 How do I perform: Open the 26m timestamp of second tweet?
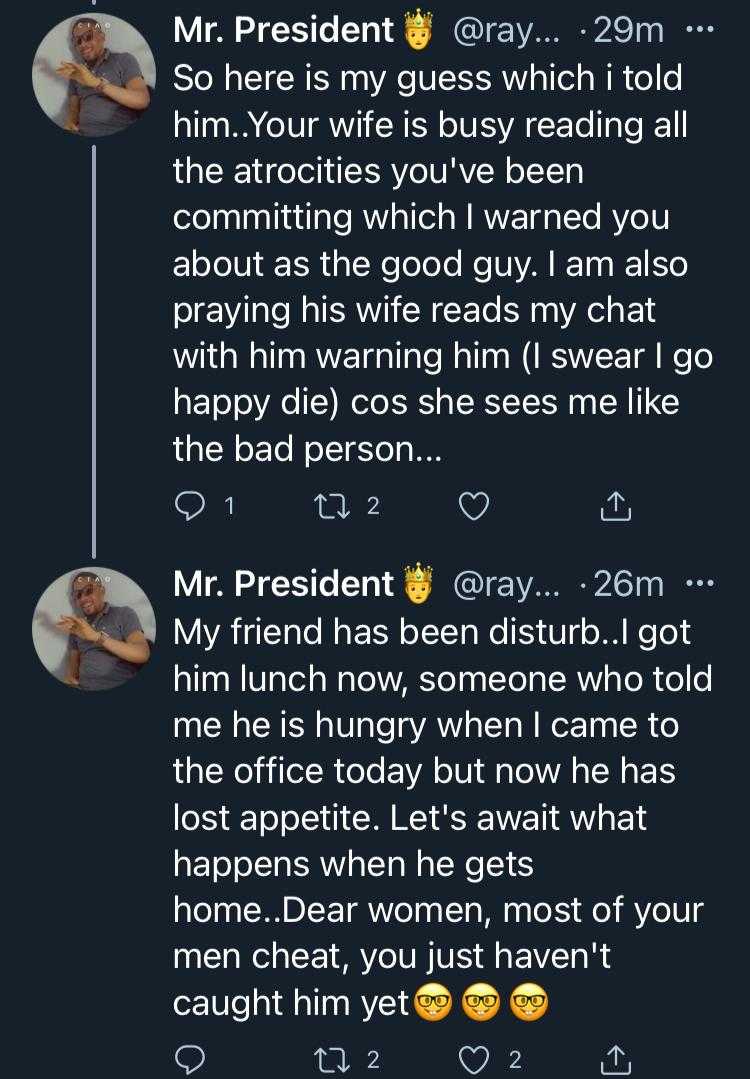tap(626, 583)
